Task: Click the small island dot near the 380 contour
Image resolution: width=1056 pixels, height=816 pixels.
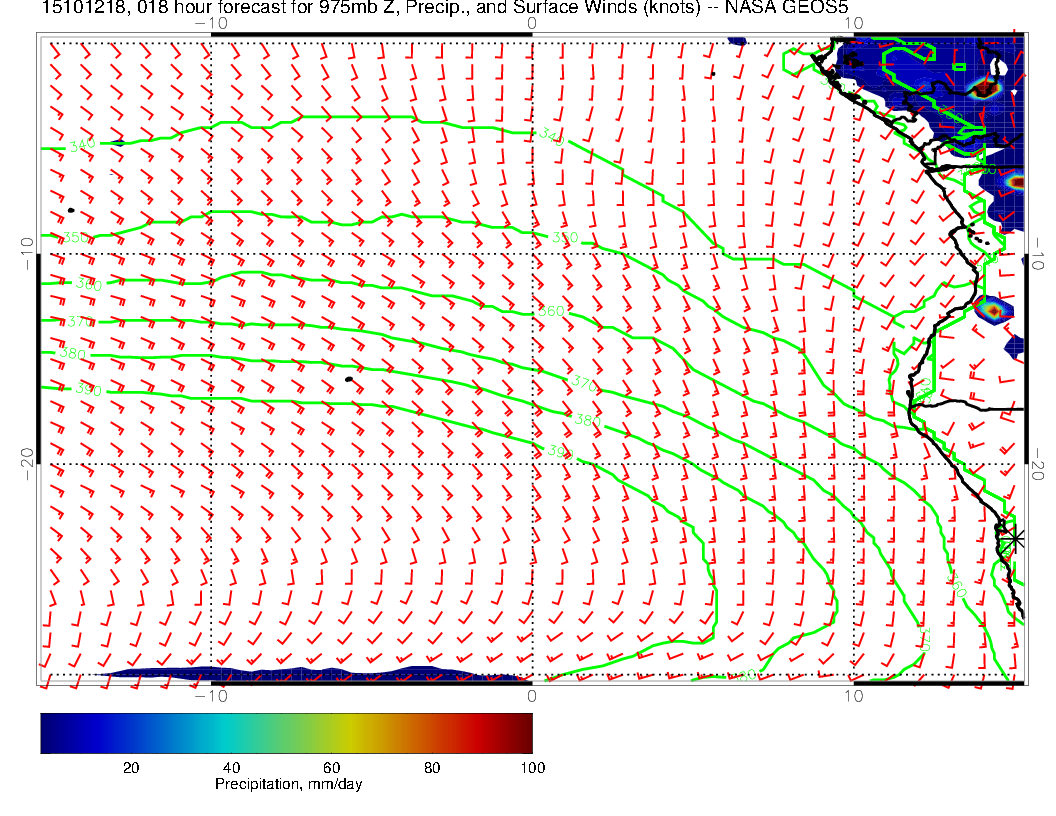Action: (x=349, y=379)
